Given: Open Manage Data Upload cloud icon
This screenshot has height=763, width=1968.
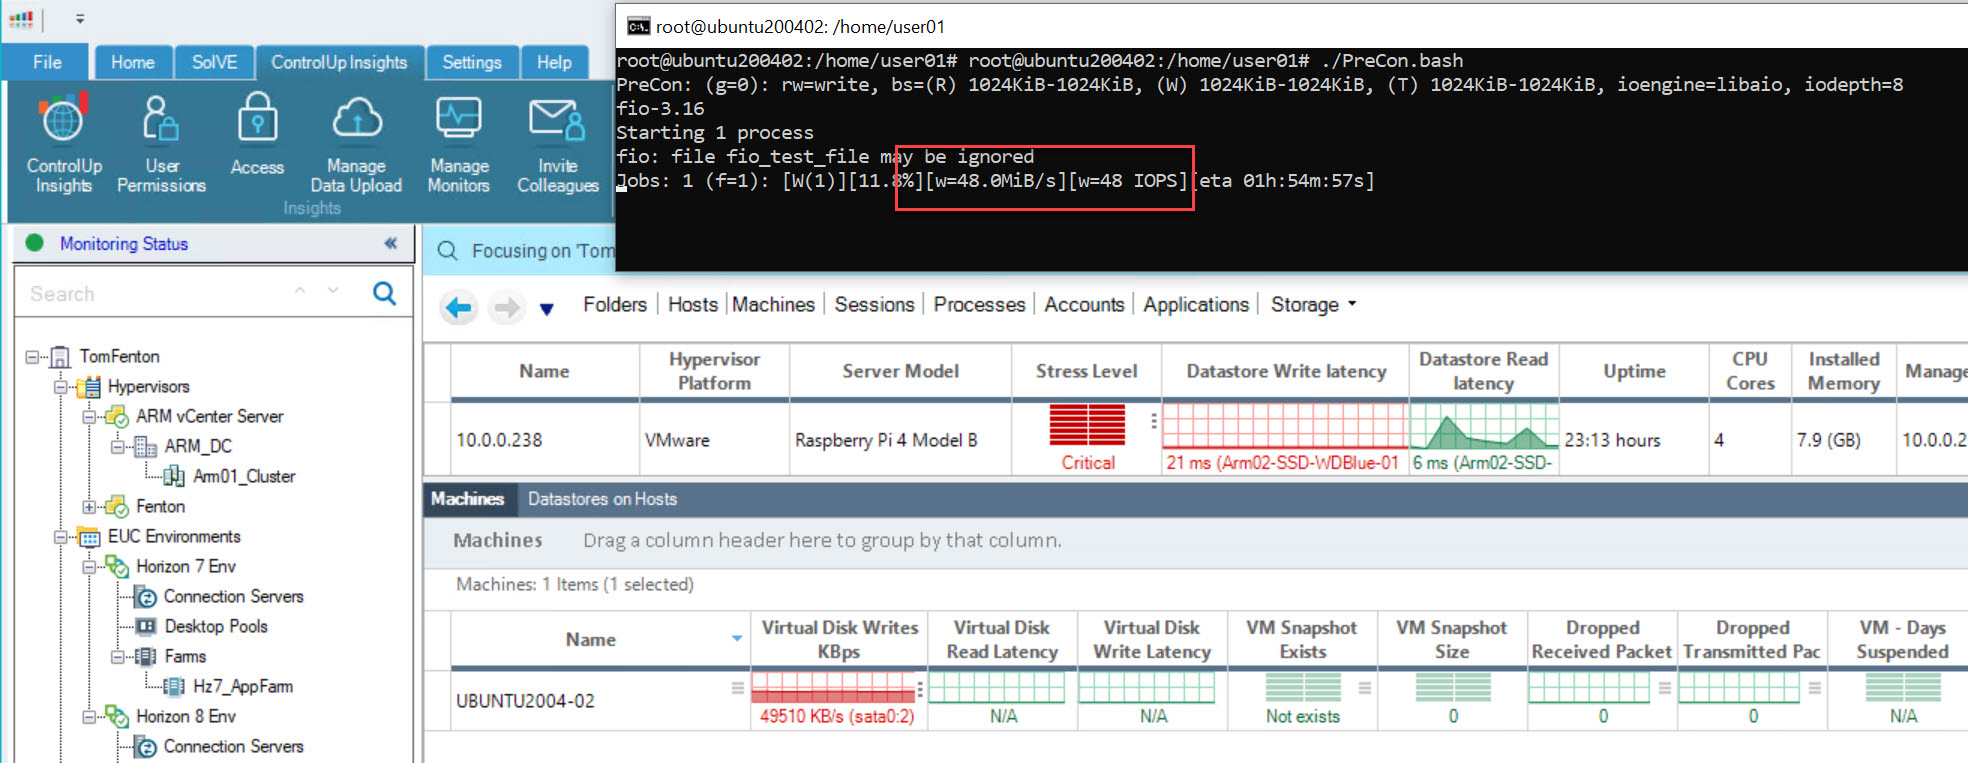Looking at the screenshot, I should (x=357, y=119).
